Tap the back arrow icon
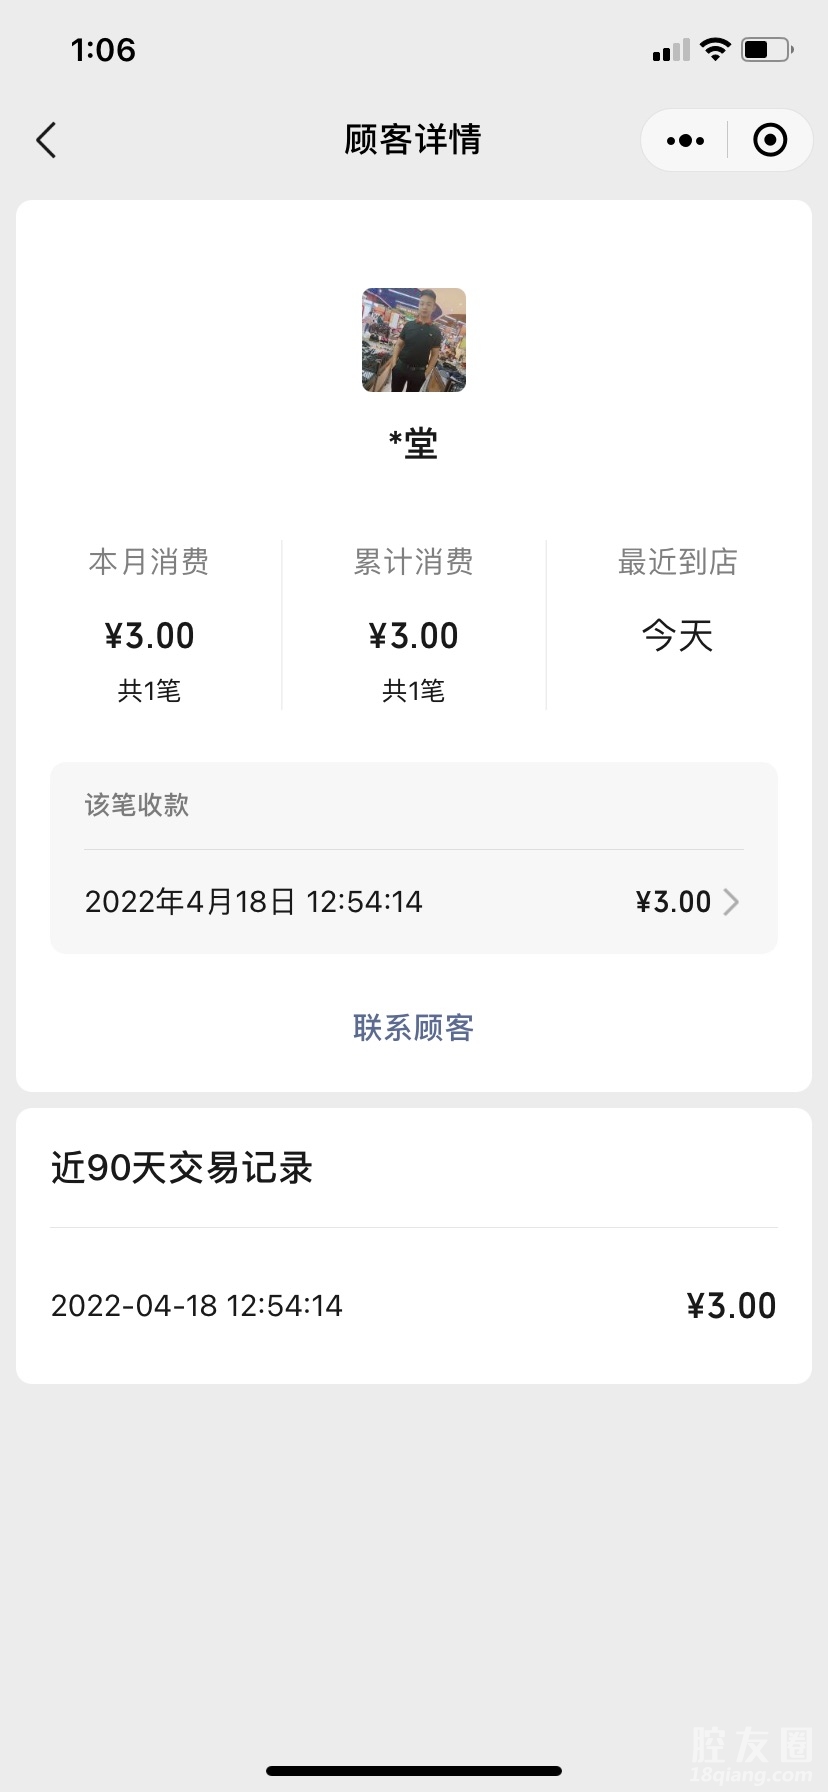The width and height of the screenshot is (828, 1792). point(46,140)
